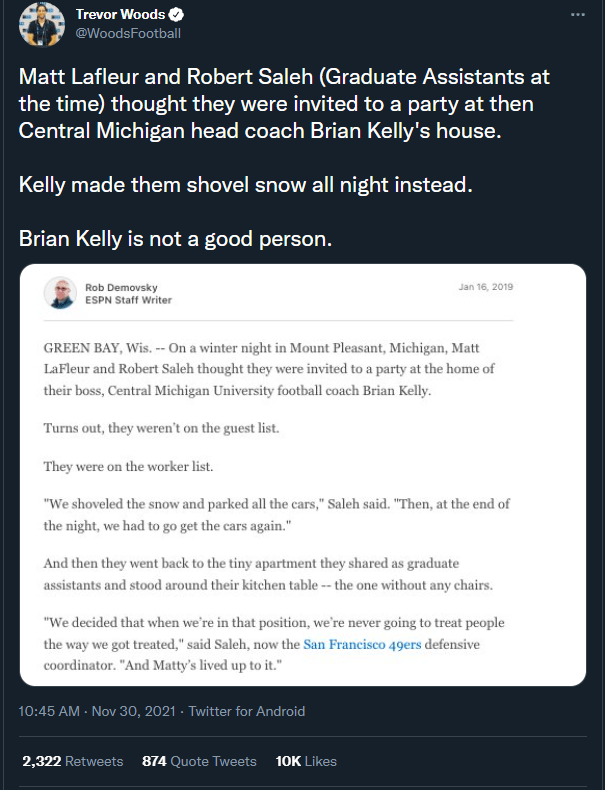Open the @WoodsFootball handle link
This screenshot has height=790, width=605.
click(x=128, y=33)
